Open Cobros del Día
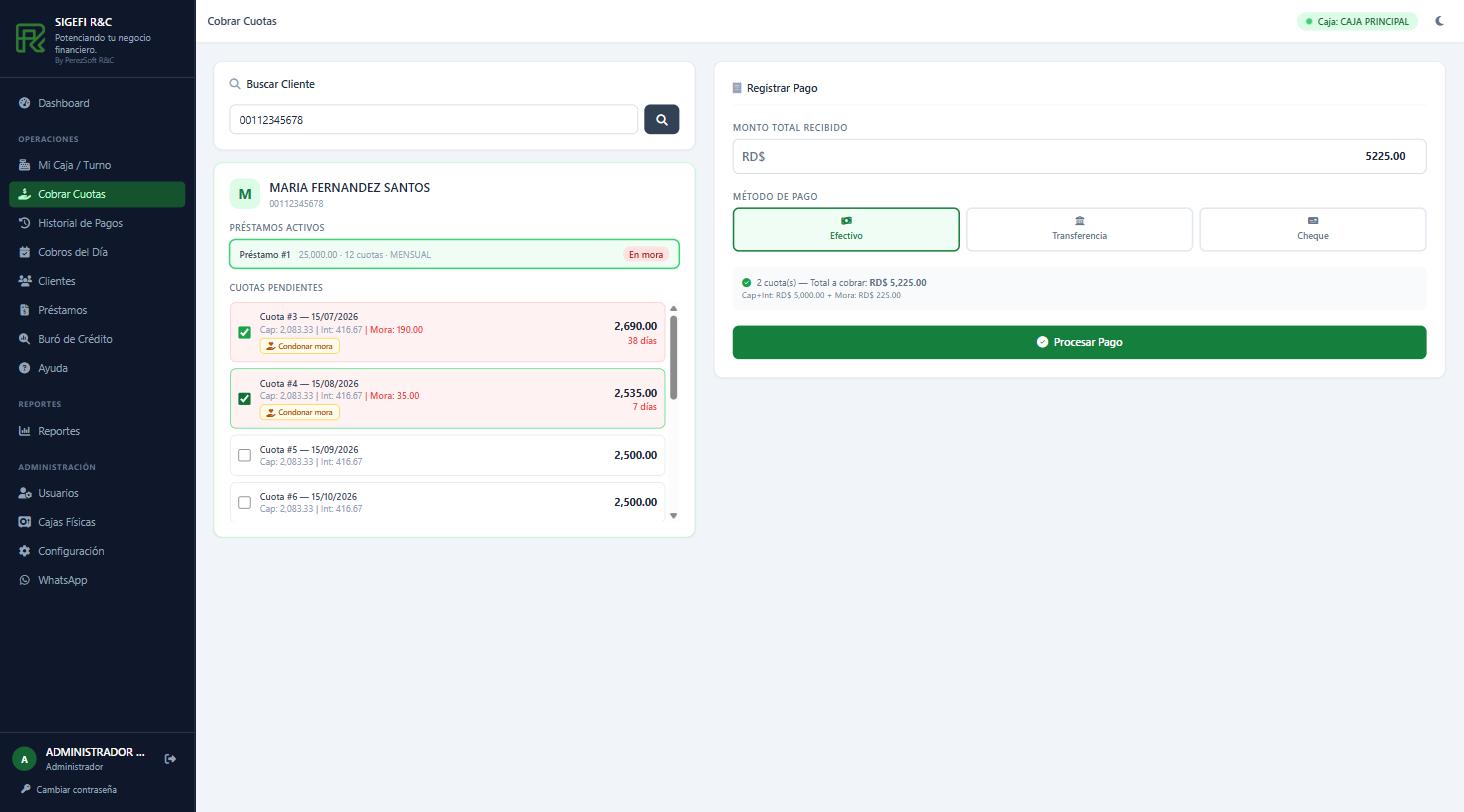This screenshot has height=812, width=1464. [97, 252]
